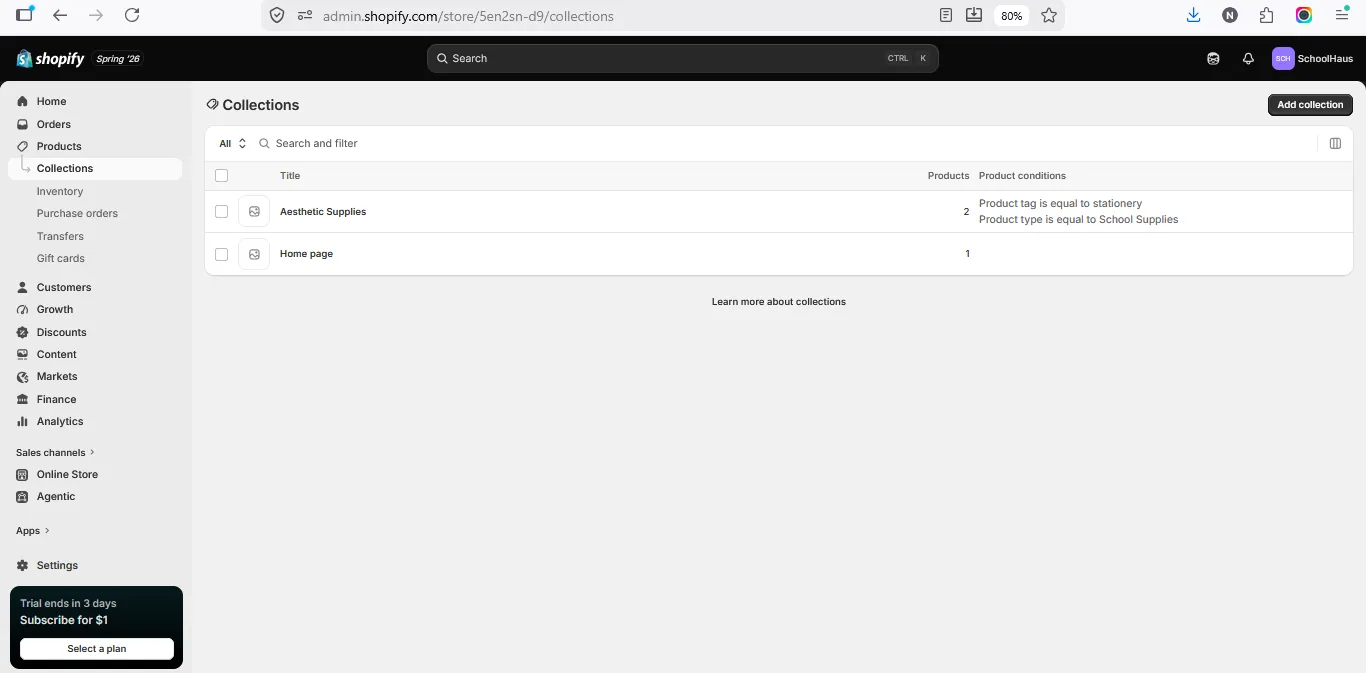Open Gift cards page

pos(61,258)
